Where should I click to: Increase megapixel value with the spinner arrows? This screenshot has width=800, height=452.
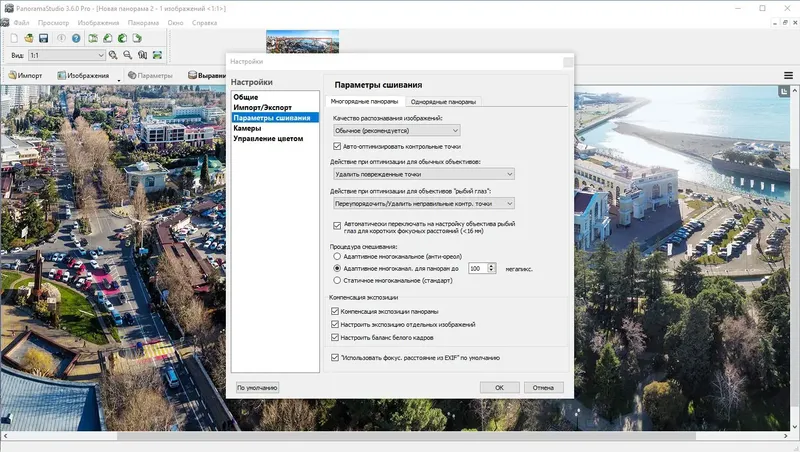tap(491, 266)
